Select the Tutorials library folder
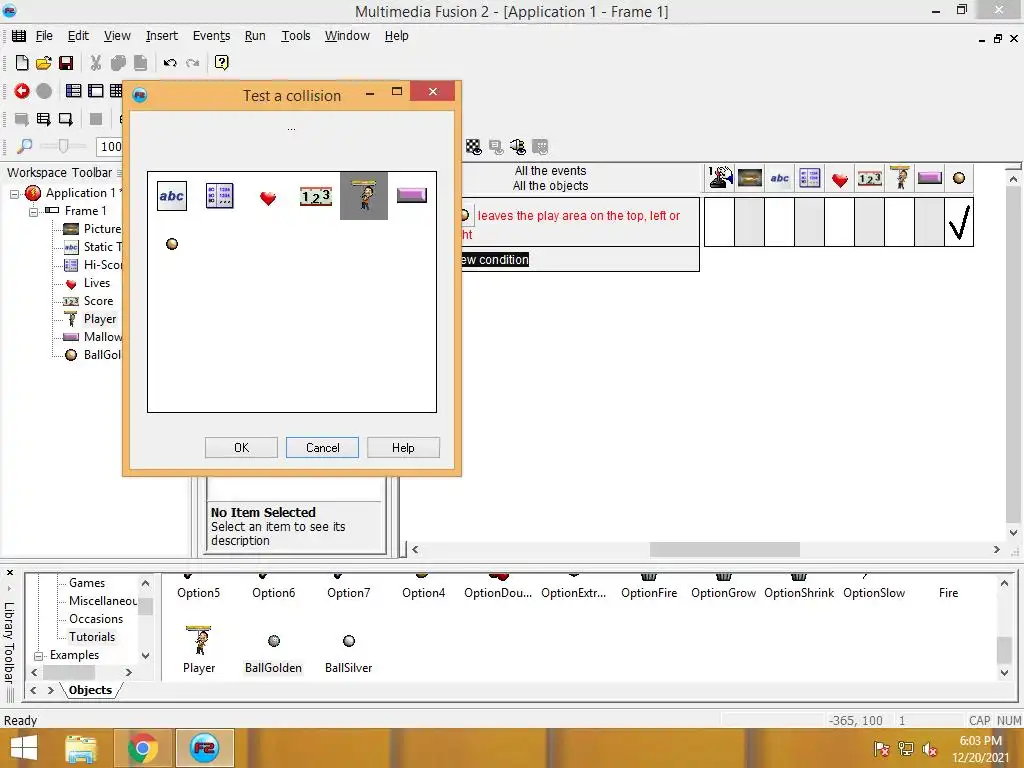Image resolution: width=1024 pixels, height=768 pixels. coord(92,637)
